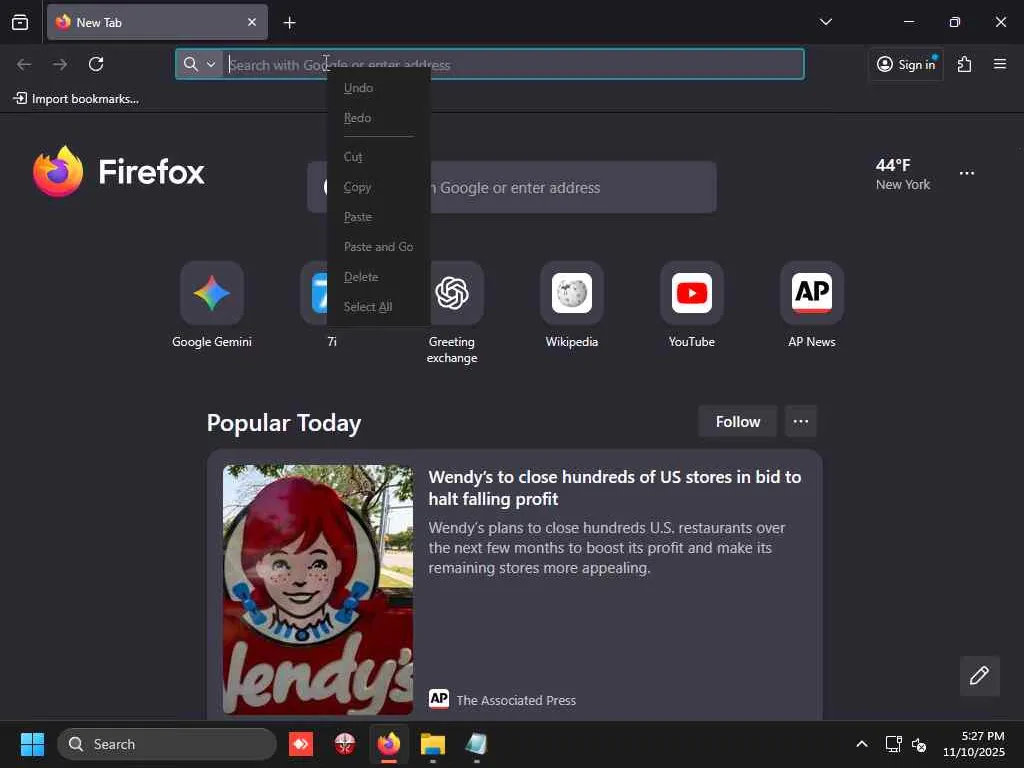Open the 44°F New York weather widget

[903, 174]
